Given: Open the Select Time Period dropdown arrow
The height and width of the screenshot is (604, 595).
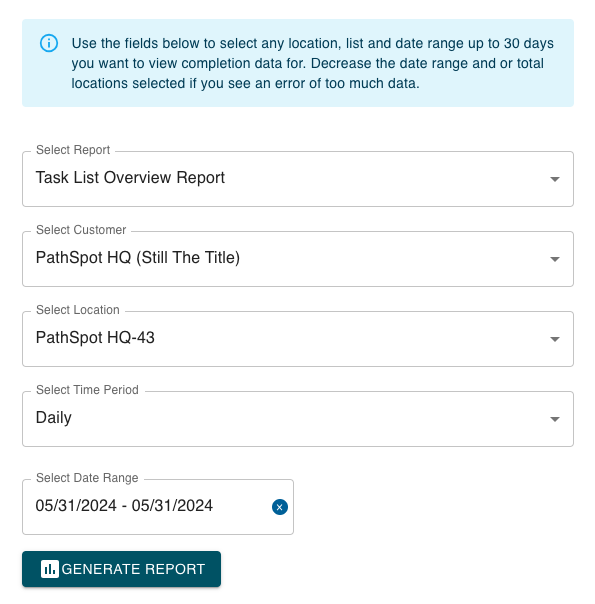Looking at the screenshot, I should 555,419.
